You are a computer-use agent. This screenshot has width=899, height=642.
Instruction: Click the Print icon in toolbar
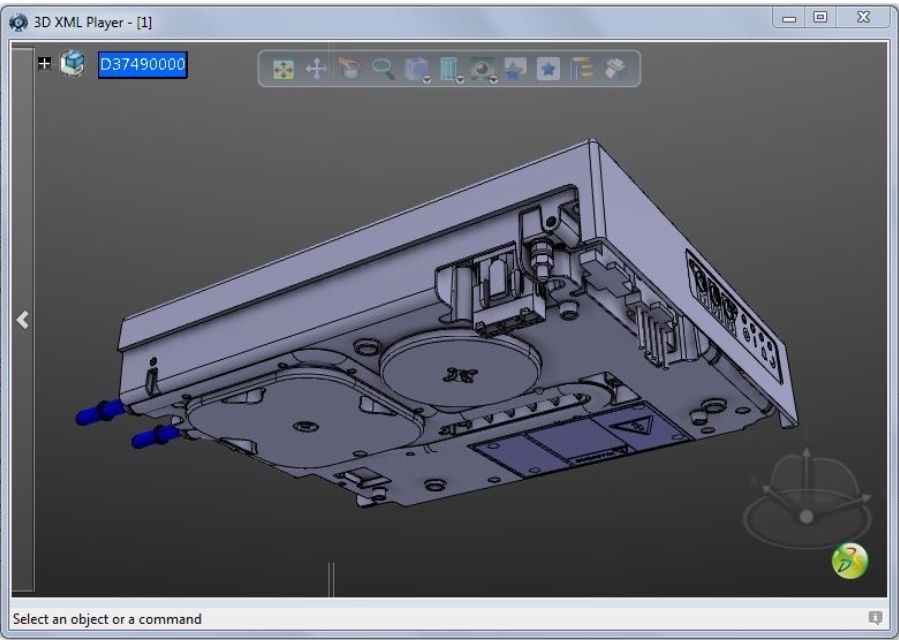click(616, 69)
